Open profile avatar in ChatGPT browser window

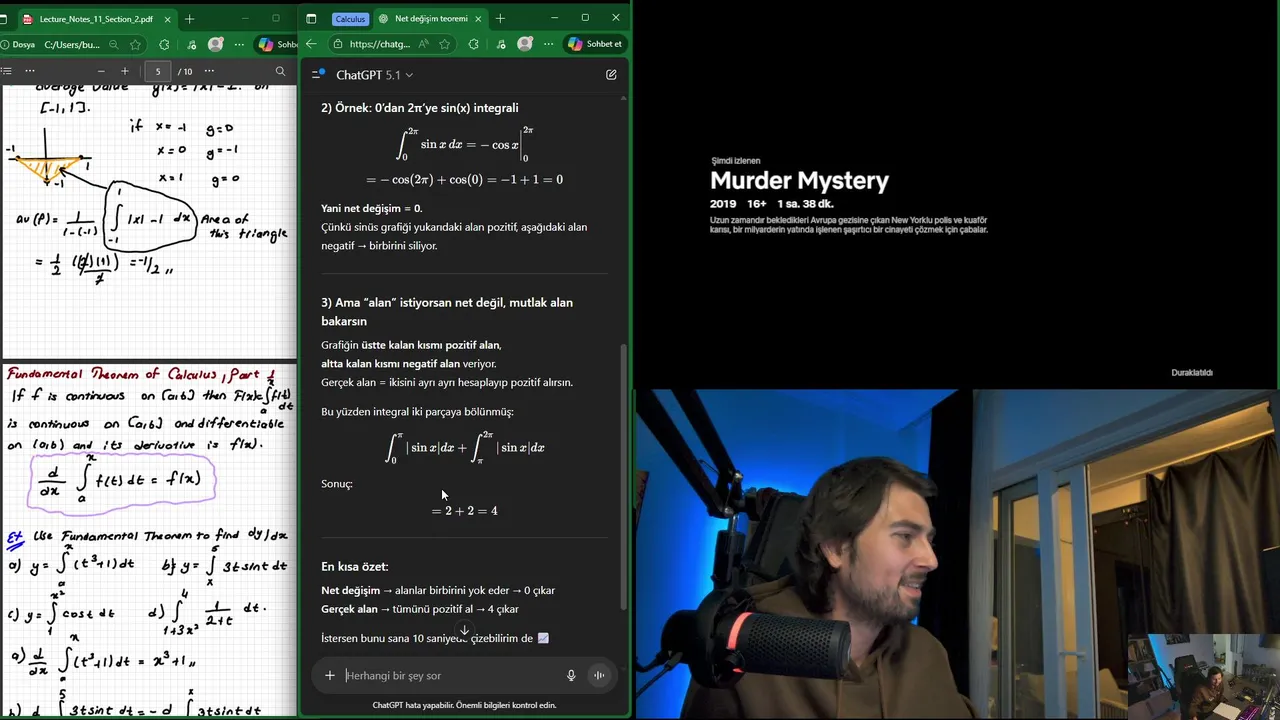tap(524, 44)
